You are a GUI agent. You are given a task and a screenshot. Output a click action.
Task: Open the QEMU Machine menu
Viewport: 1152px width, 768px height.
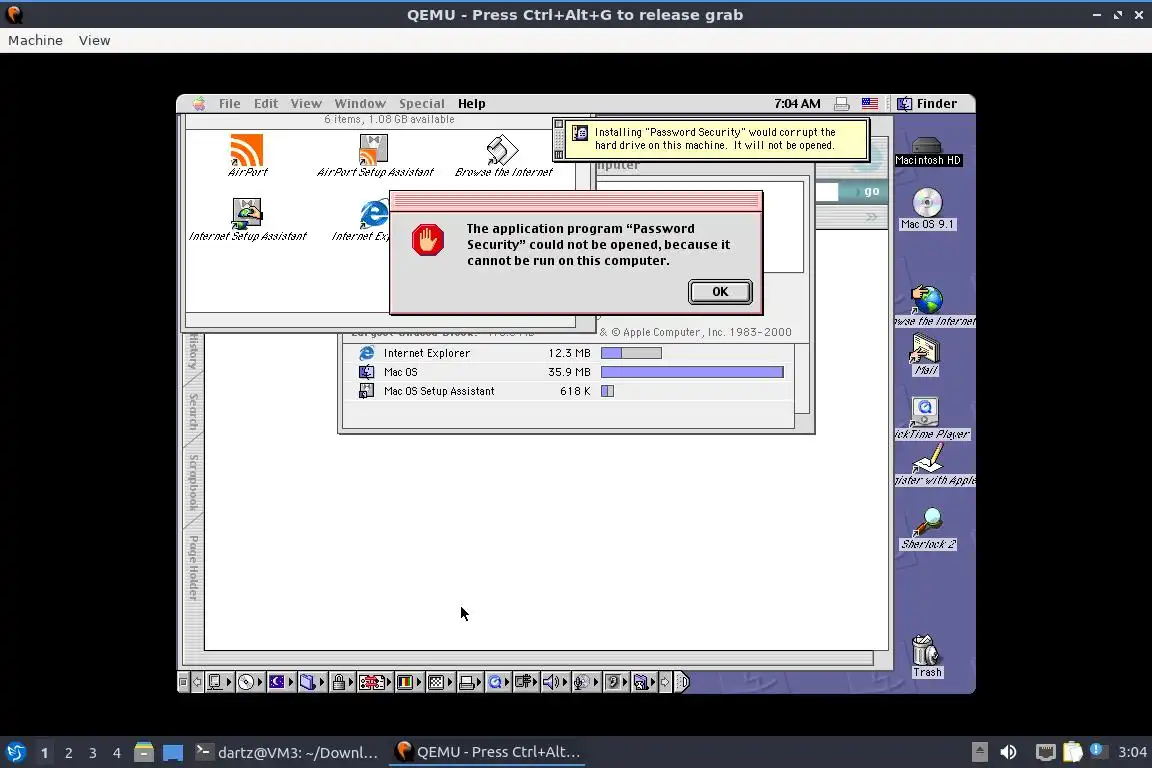coord(35,40)
